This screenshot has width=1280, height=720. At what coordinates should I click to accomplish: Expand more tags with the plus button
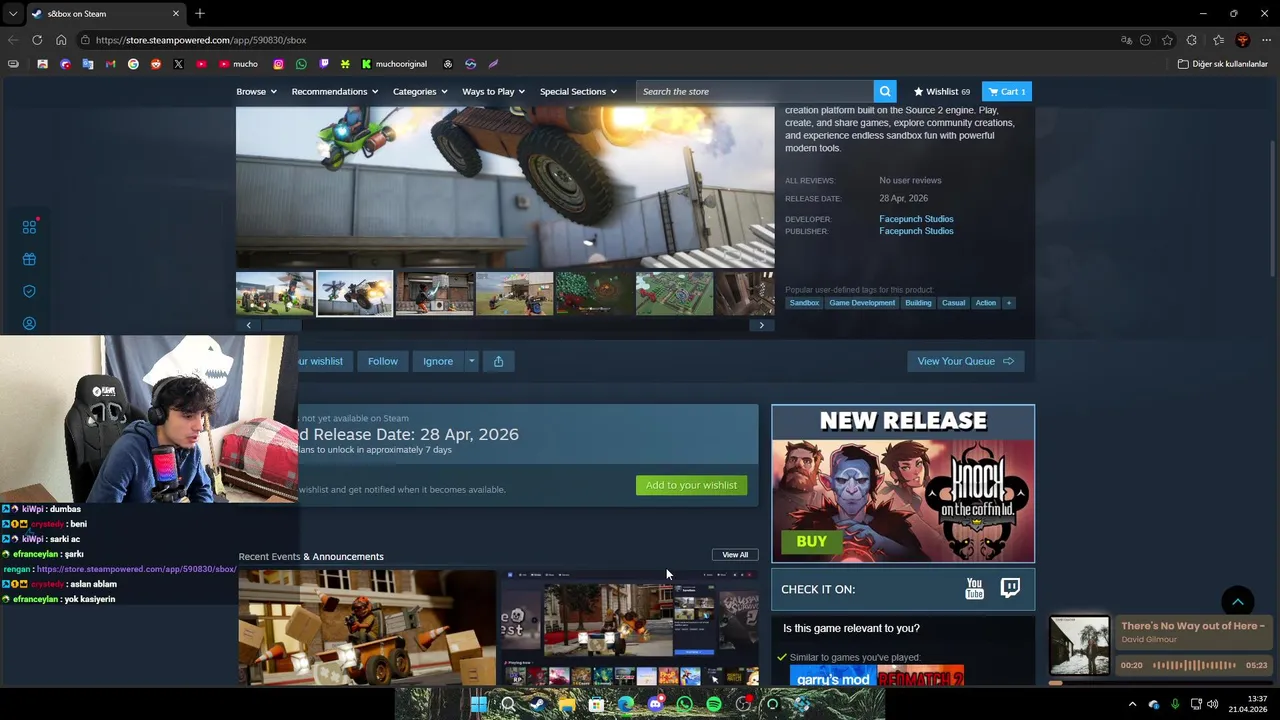coord(1008,303)
